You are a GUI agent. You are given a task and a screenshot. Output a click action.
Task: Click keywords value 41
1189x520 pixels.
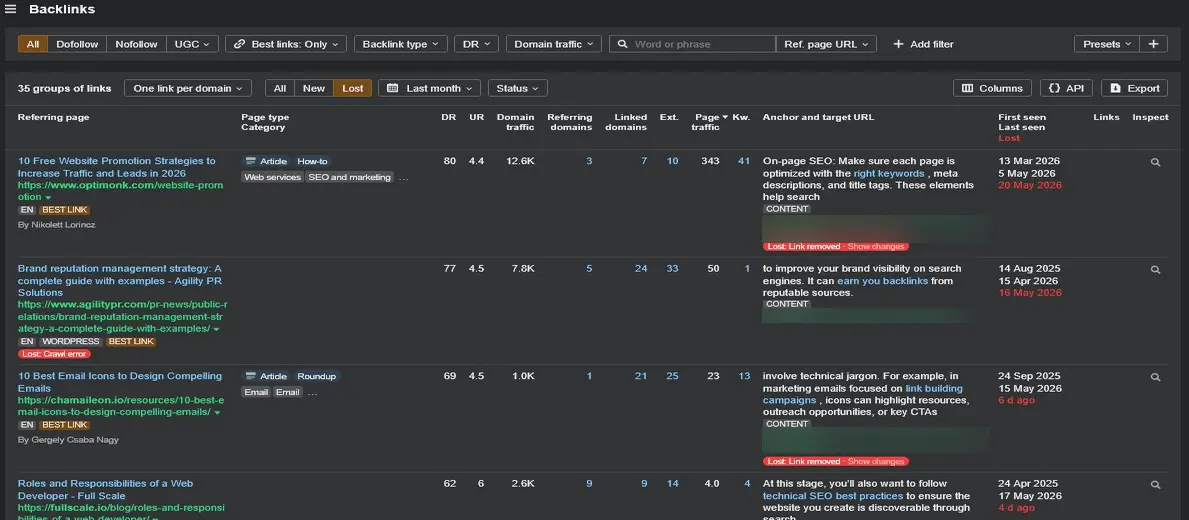click(744, 161)
